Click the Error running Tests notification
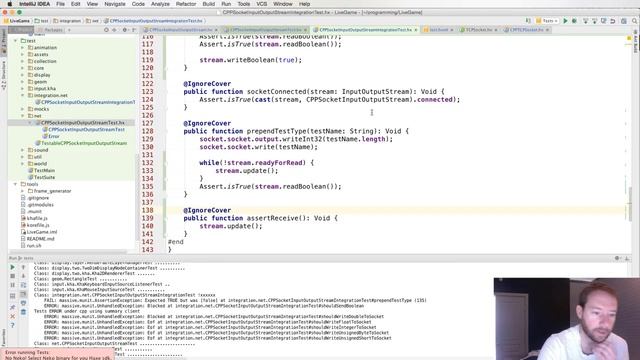The image size is (640, 360). coord(57,354)
